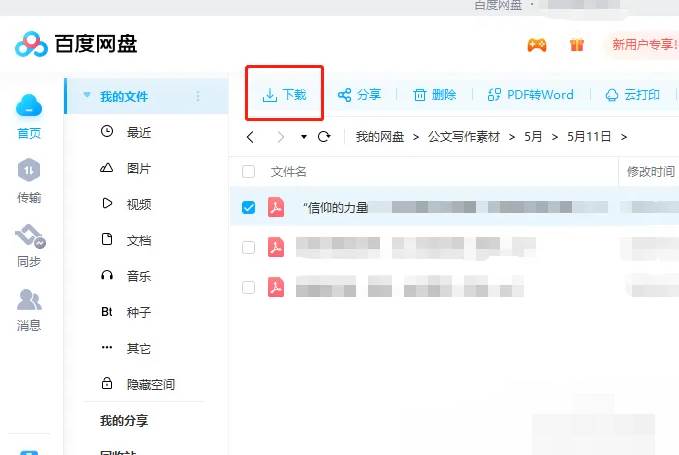Show 视频 videos category

pyautogui.click(x=139, y=204)
